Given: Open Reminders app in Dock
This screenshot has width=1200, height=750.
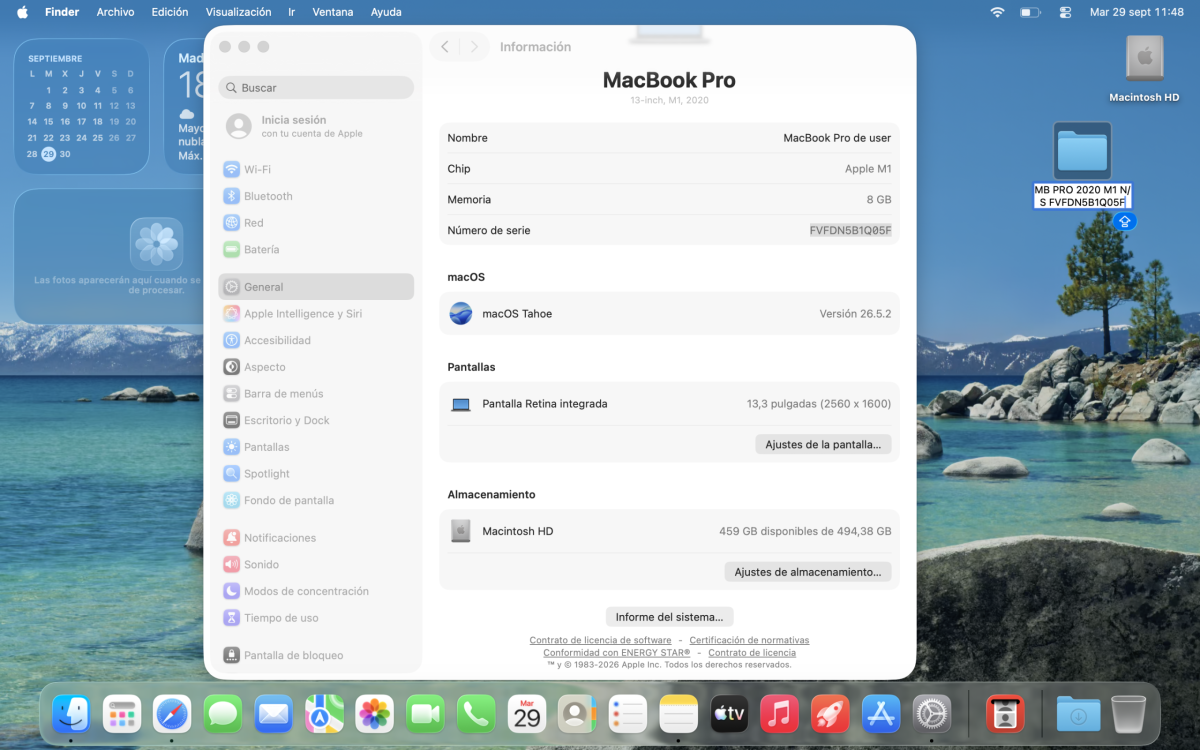Looking at the screenshot, I should coord(628,714).
